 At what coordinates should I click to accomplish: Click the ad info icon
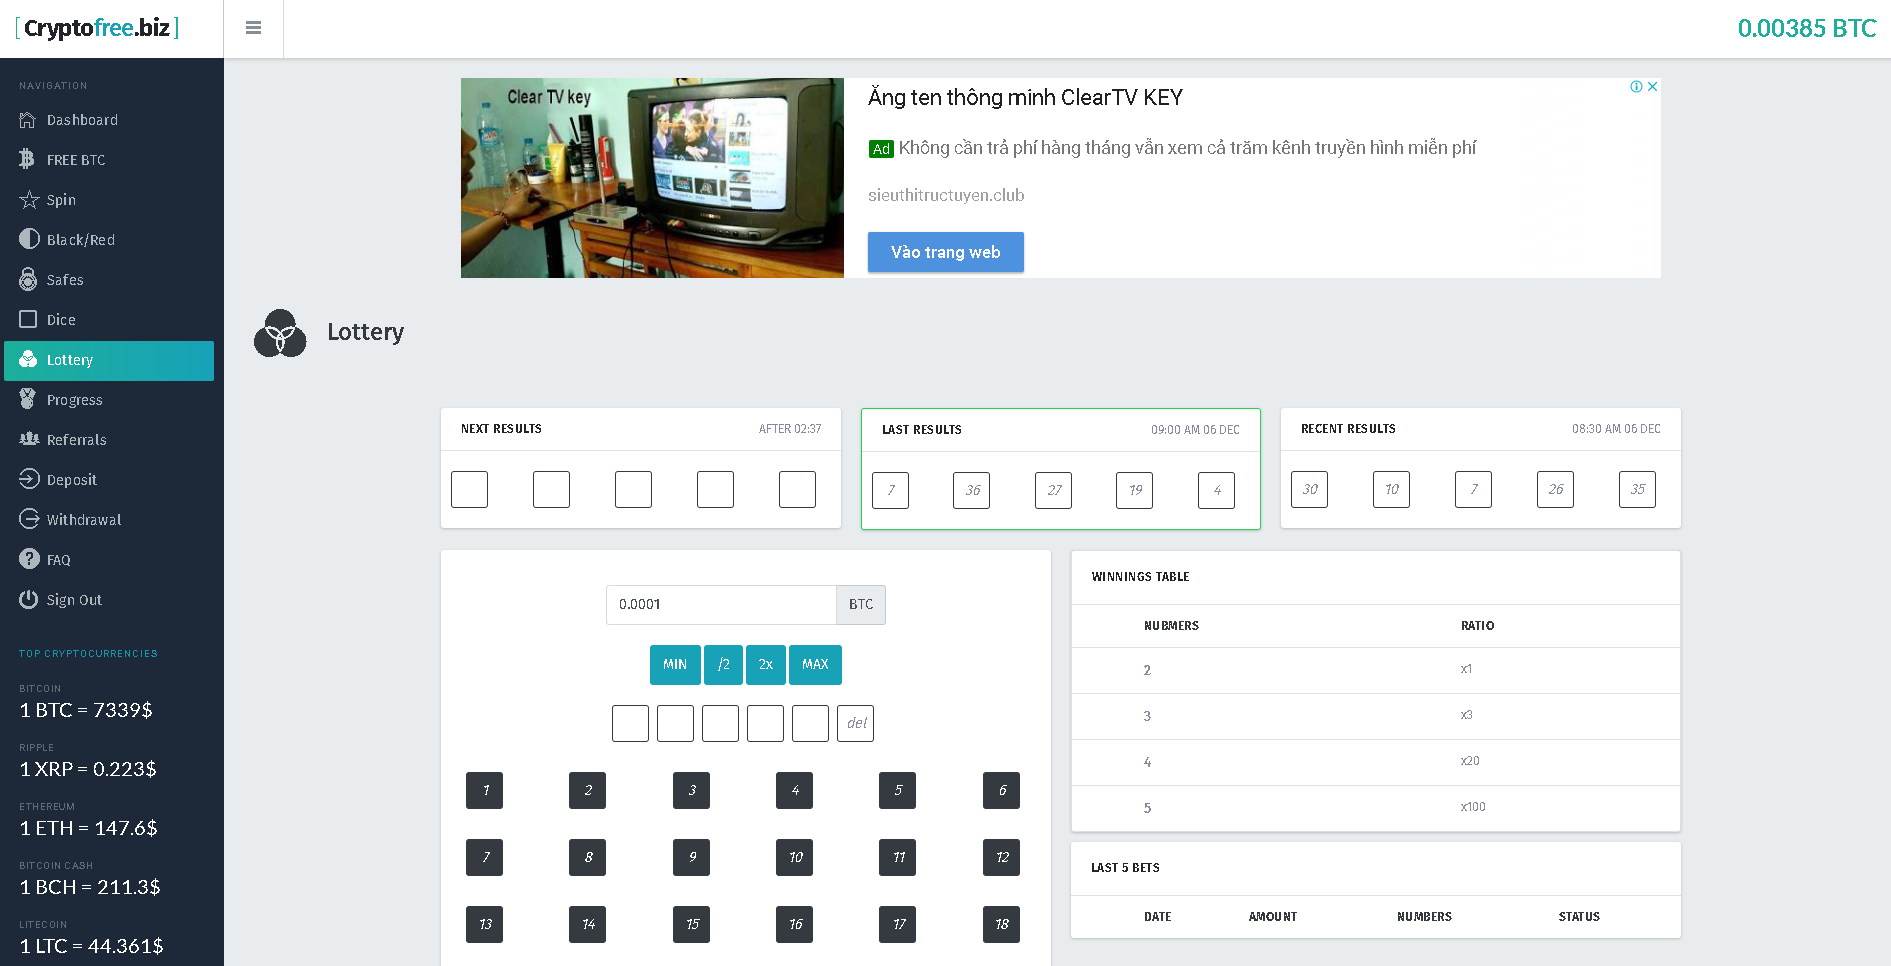click(1636, 86)
